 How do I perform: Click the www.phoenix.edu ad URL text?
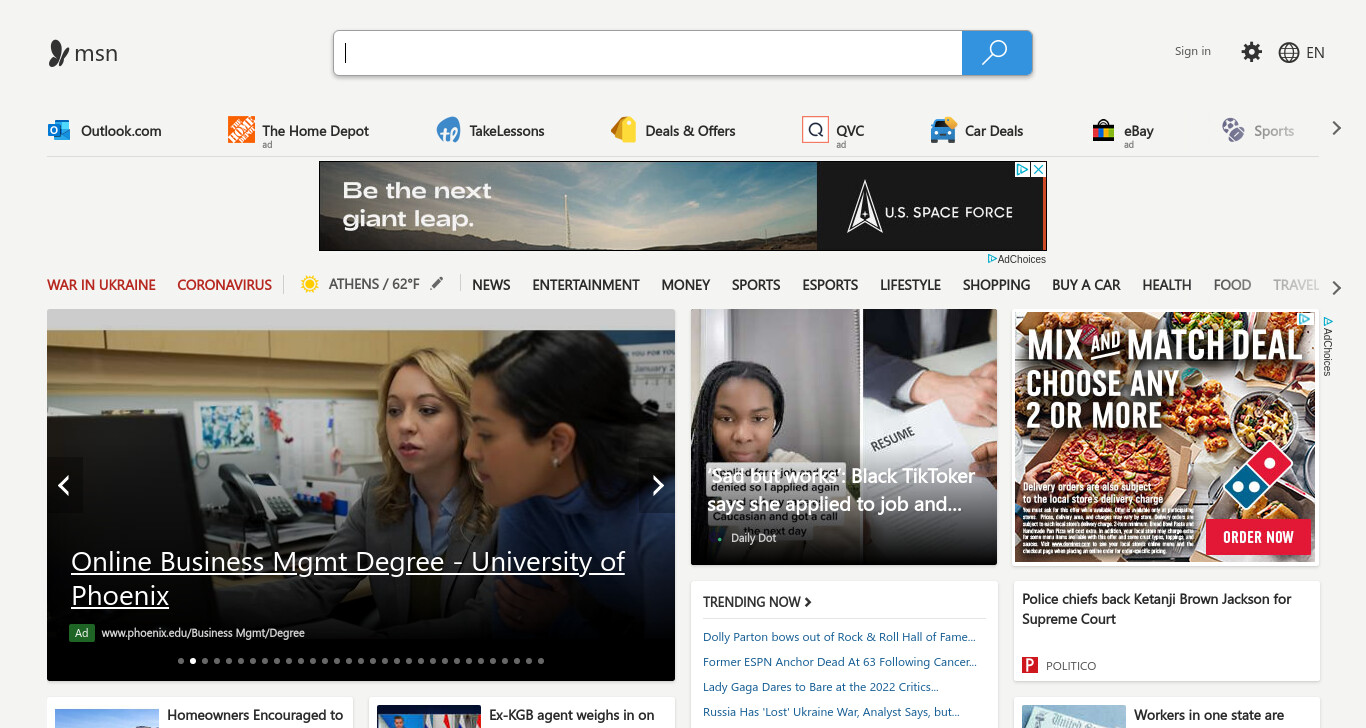[x=203, y=633]
